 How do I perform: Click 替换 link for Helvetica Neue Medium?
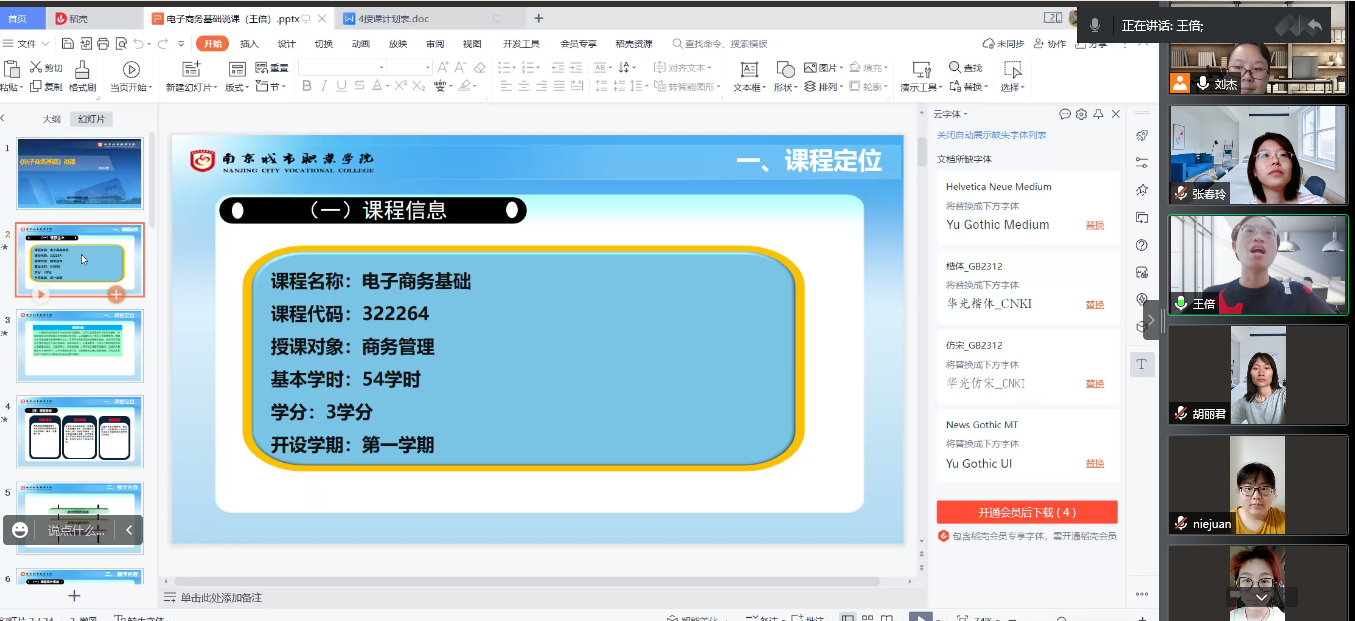1095,225
